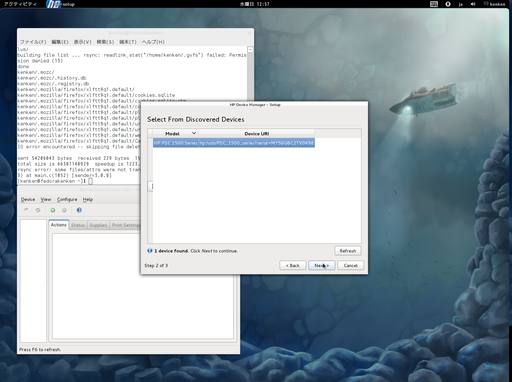Click the Device URI column header

coord(257,134)
